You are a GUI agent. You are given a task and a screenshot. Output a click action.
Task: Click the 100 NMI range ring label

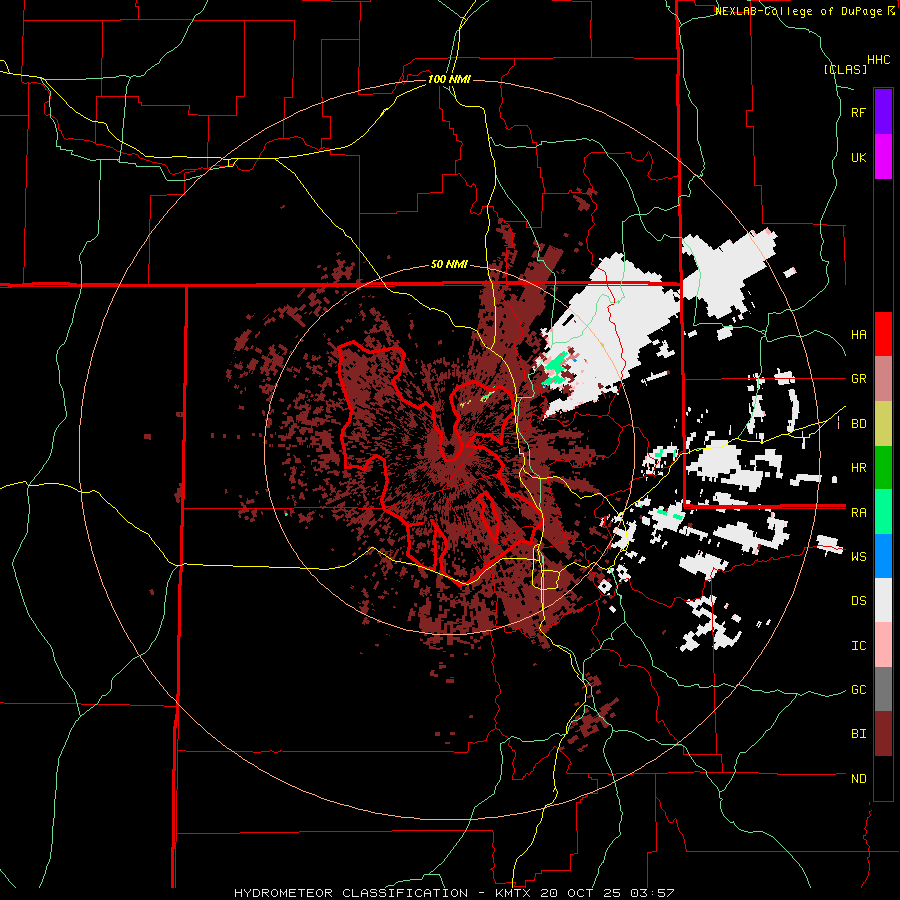[449, 79]
